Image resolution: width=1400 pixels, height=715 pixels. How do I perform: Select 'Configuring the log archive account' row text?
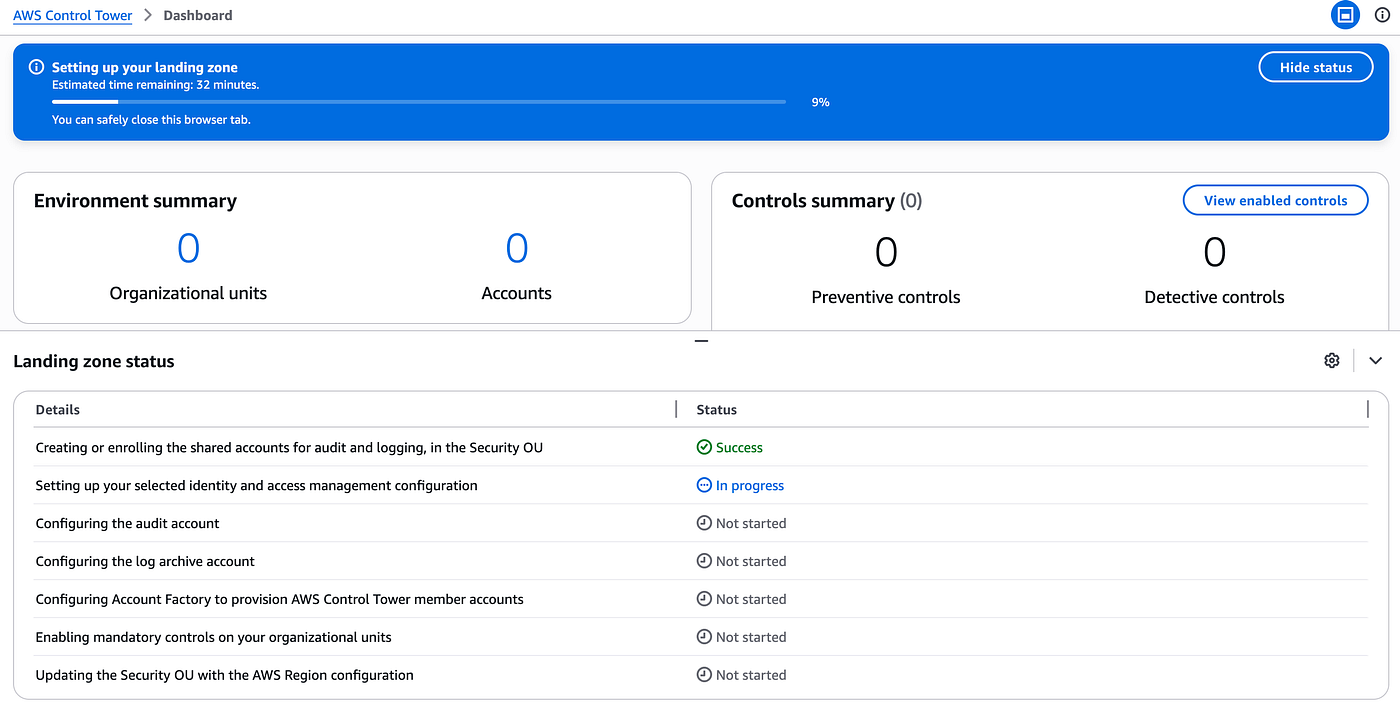[145, 561]
